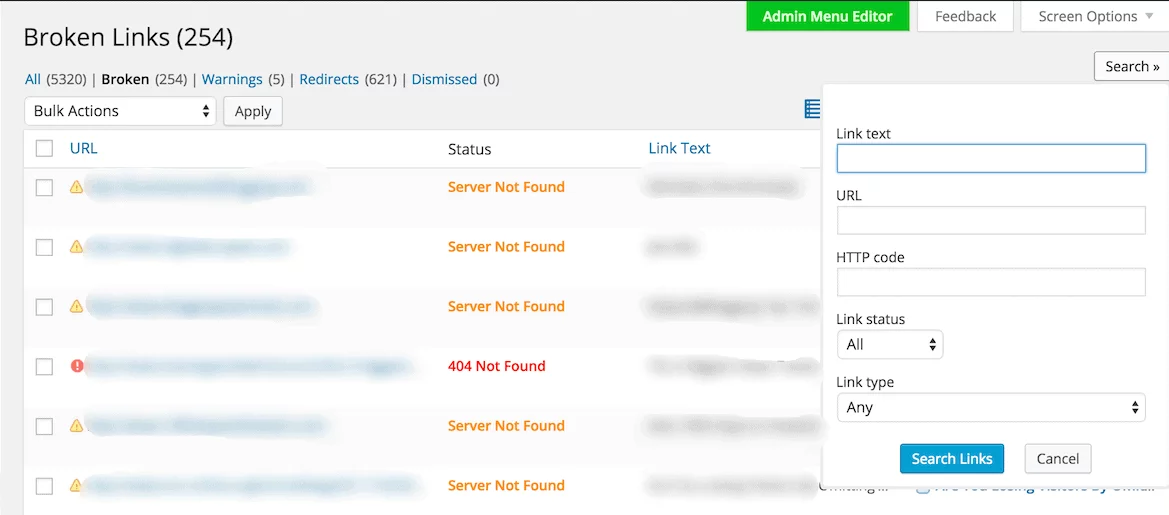Click the HTTP code label
Screen dimensions: 1169x515
[x=871, y=257]
